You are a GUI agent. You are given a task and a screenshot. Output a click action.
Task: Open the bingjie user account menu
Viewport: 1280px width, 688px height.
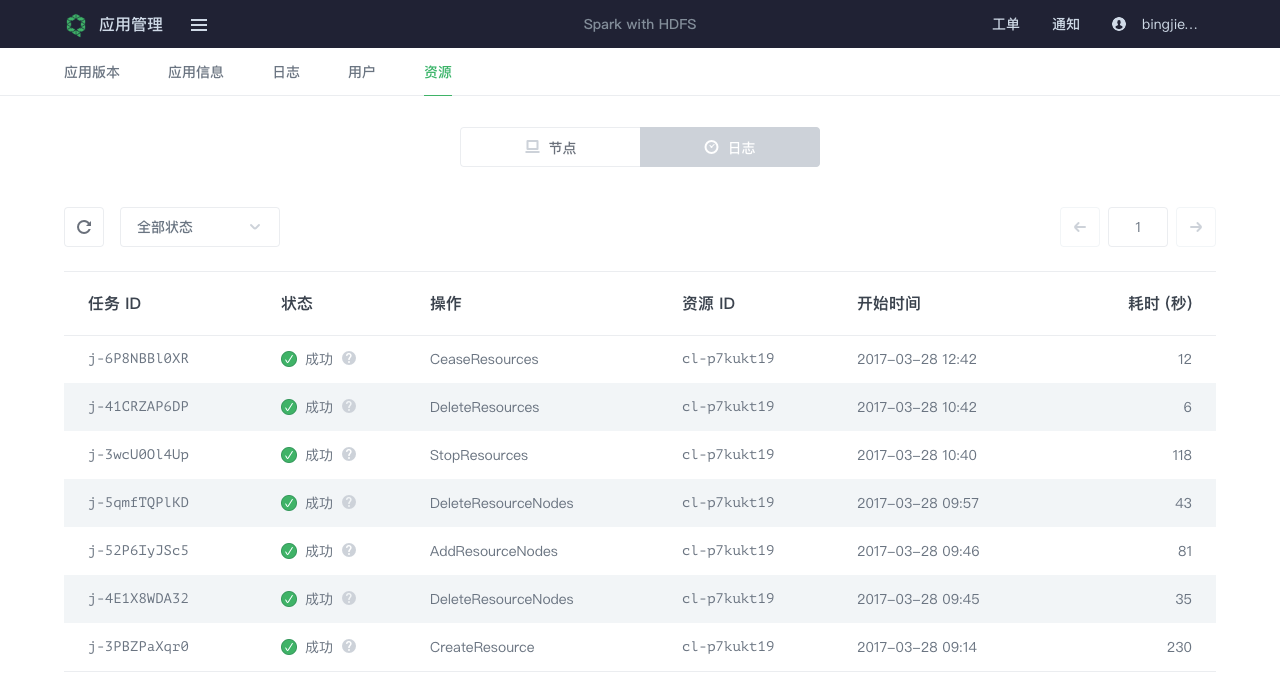[x=1169, y=24]
